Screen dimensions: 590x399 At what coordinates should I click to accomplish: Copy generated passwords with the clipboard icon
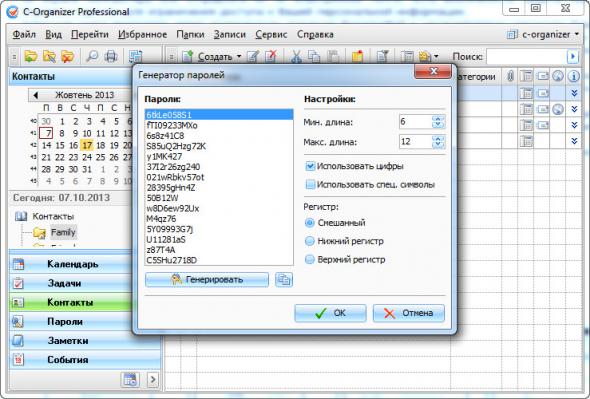point(284,280)
